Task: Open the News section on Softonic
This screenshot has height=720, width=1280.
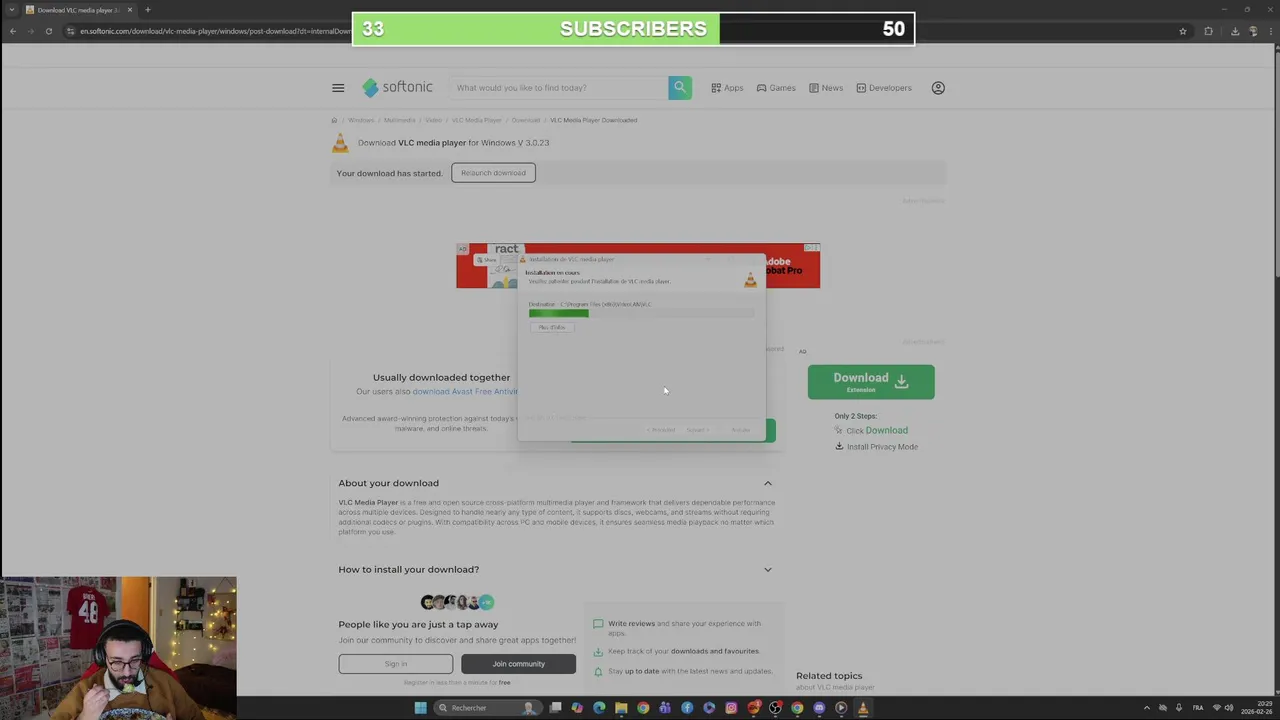Action: [x=826, y=88]
